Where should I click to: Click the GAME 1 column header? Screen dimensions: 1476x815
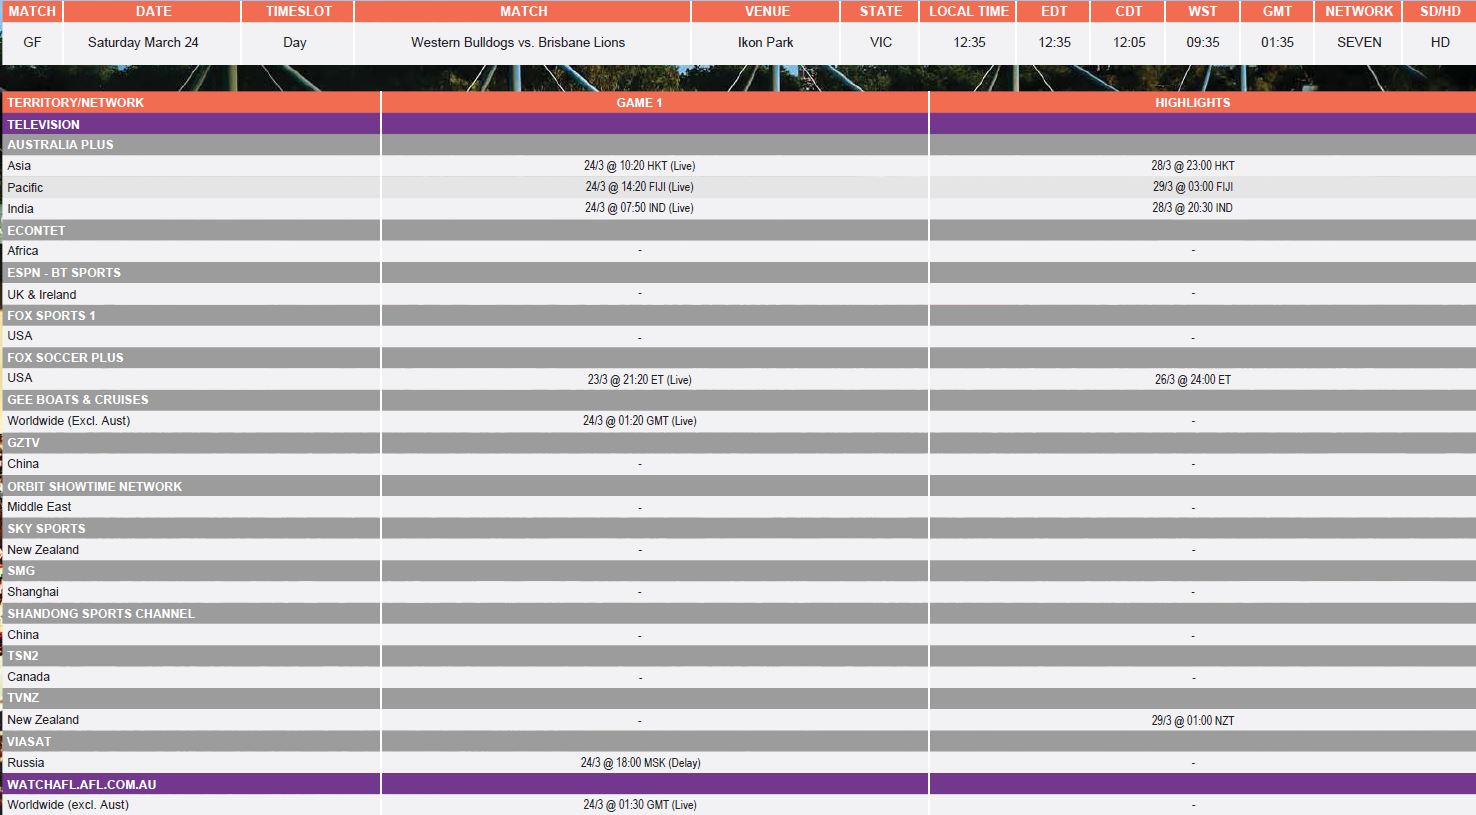(655, 102)
